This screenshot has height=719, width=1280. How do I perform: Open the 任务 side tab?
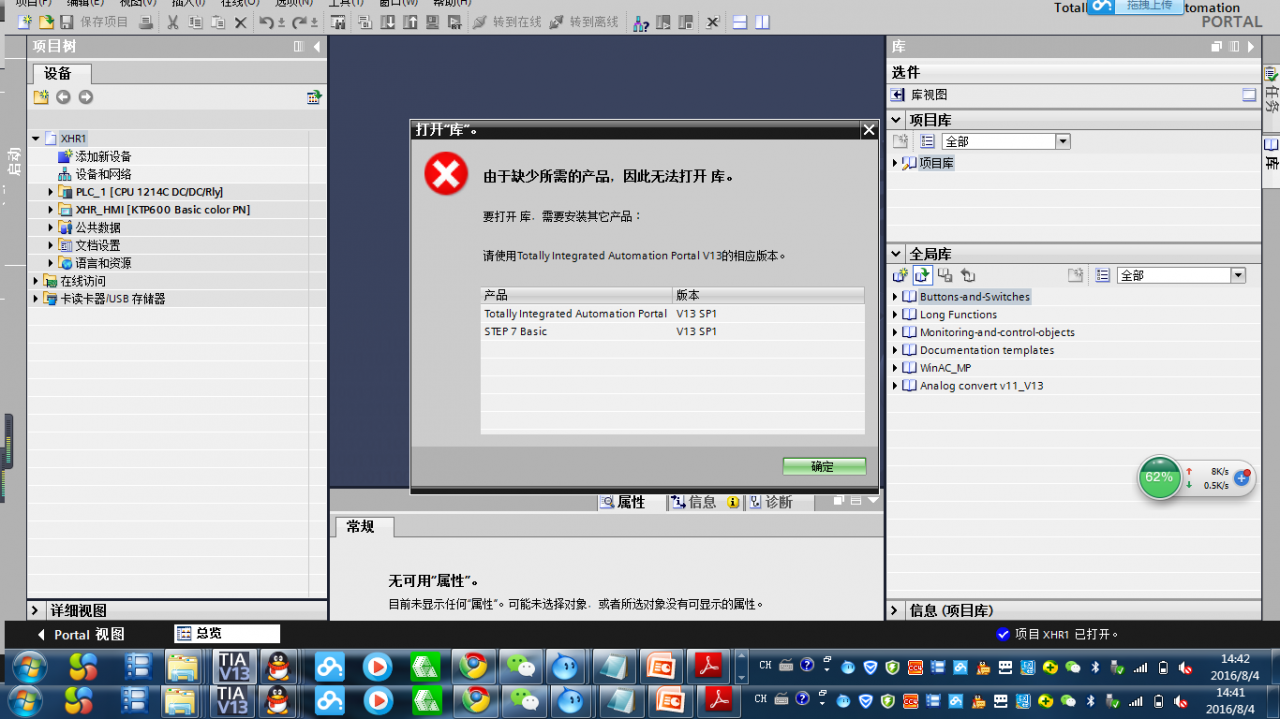click(1271, 90)
